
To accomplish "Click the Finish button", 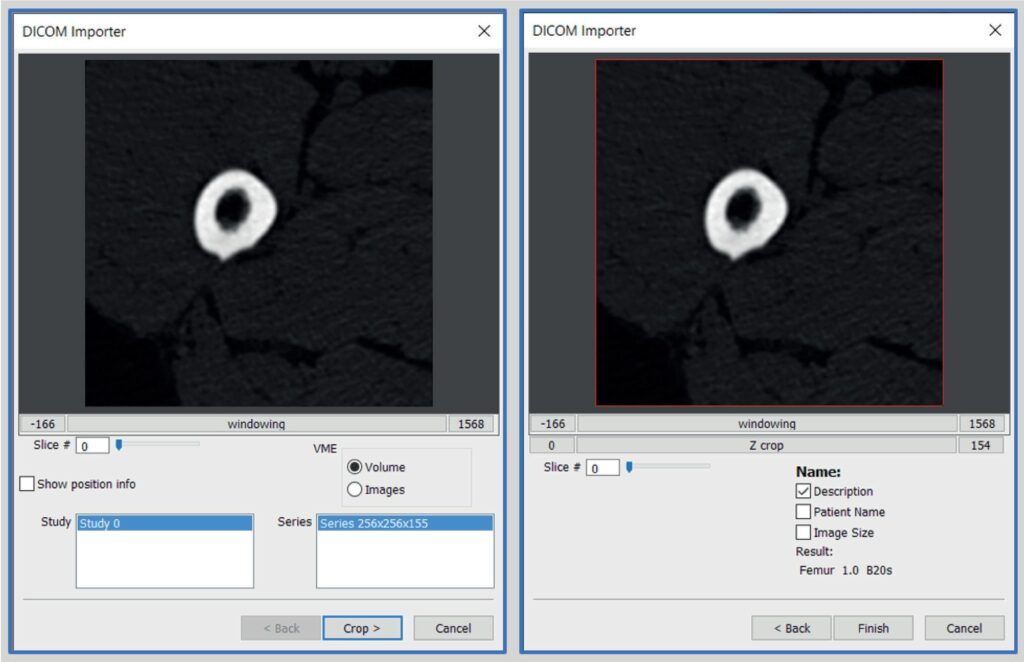I will pos(873,628).
